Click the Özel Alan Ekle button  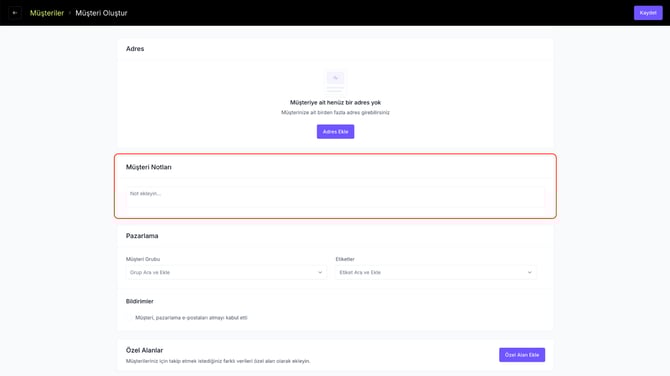pyautogui.click(x=522, y=355)
